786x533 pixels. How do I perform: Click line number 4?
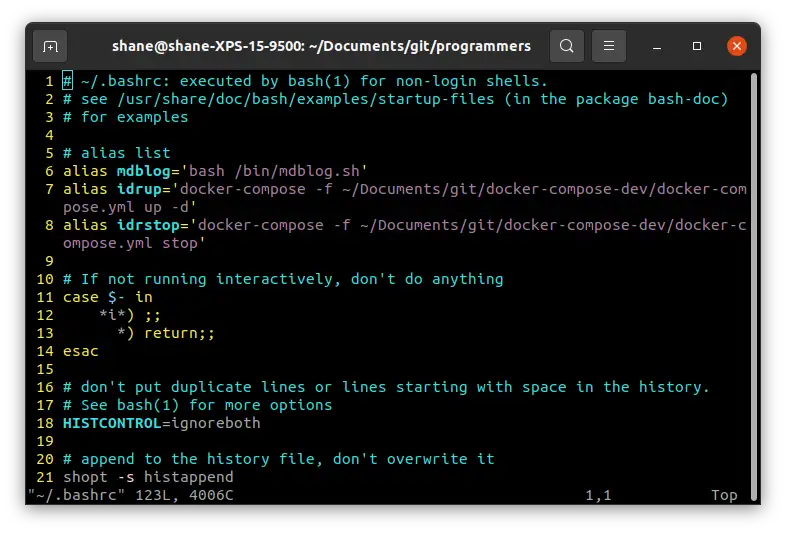tap(49, 135)
